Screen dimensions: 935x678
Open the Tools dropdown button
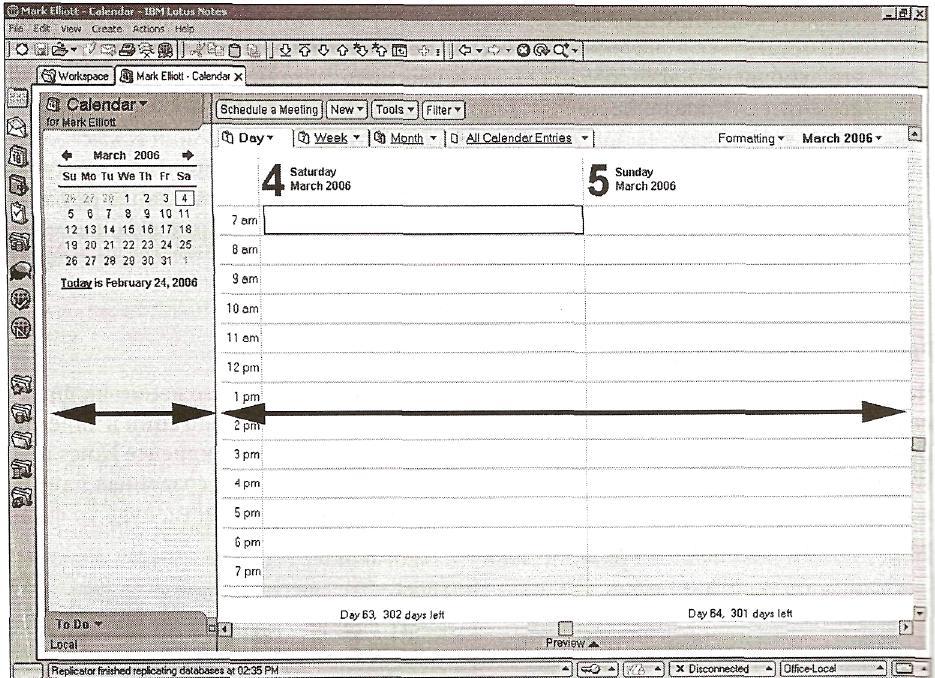394,110
